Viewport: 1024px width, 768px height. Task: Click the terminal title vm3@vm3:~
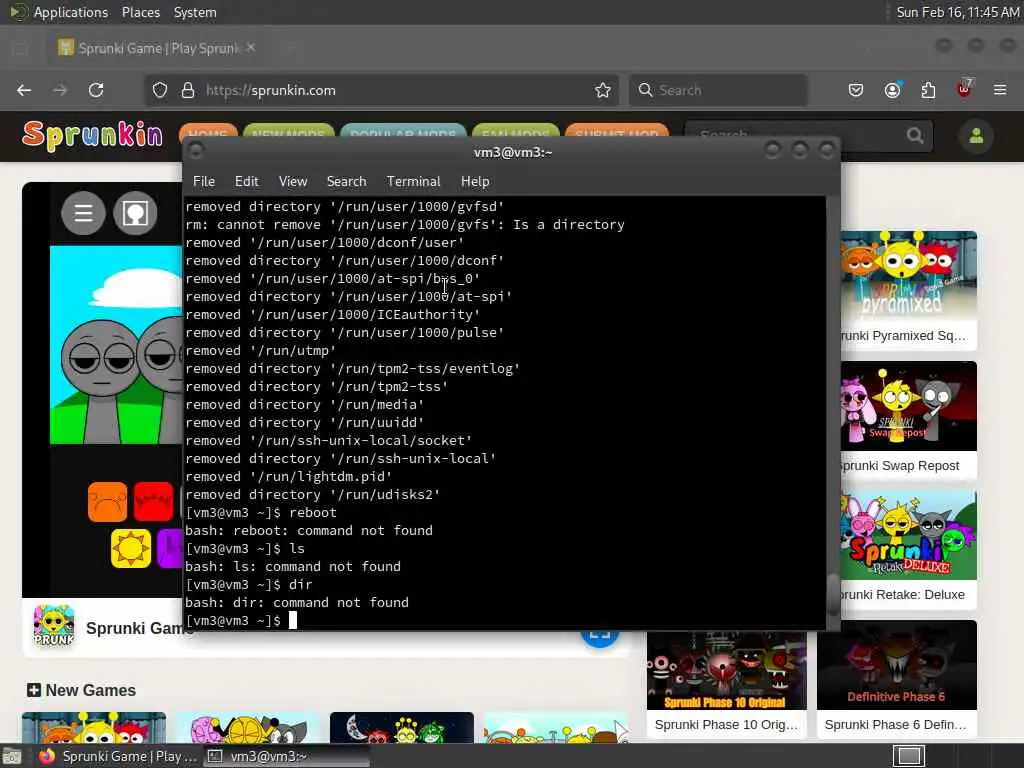(513, 152)
